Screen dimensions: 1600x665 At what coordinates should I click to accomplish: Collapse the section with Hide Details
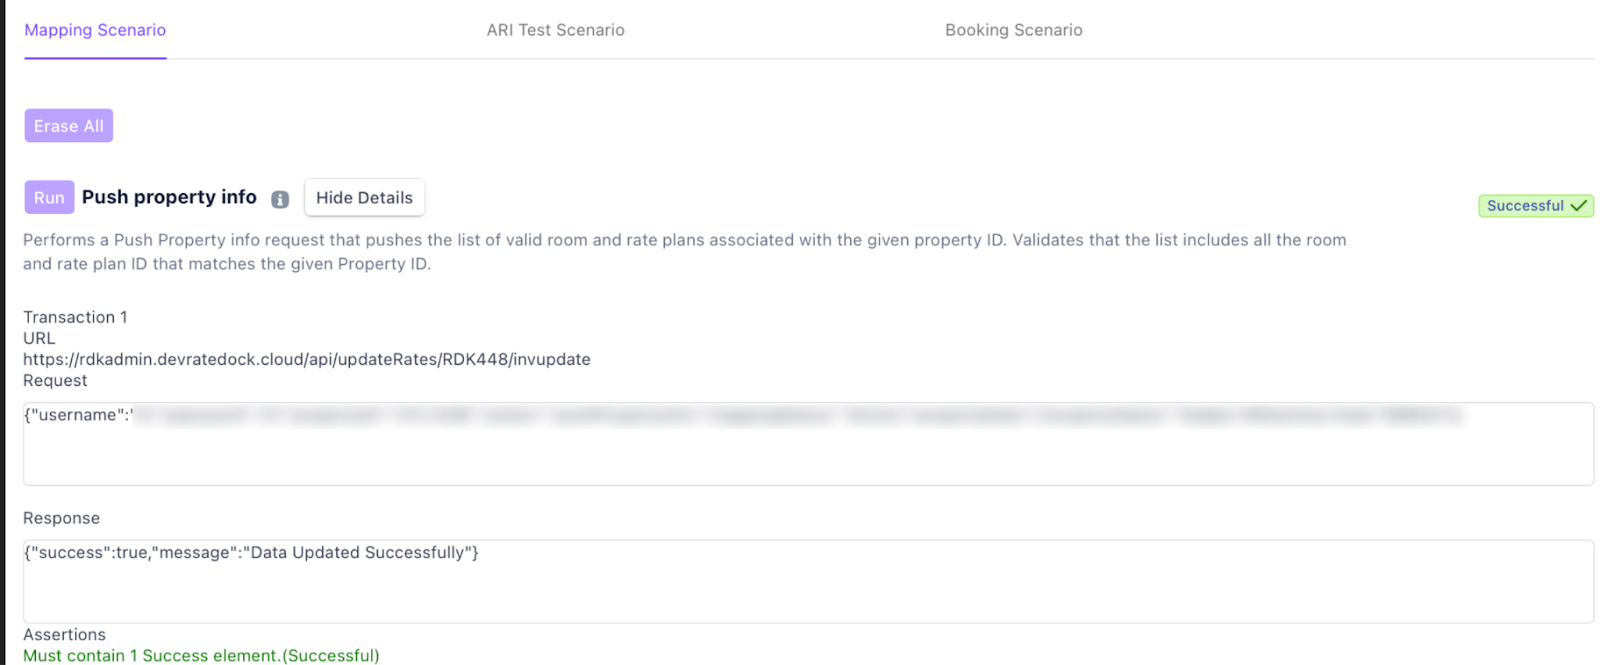coord(364,198)
